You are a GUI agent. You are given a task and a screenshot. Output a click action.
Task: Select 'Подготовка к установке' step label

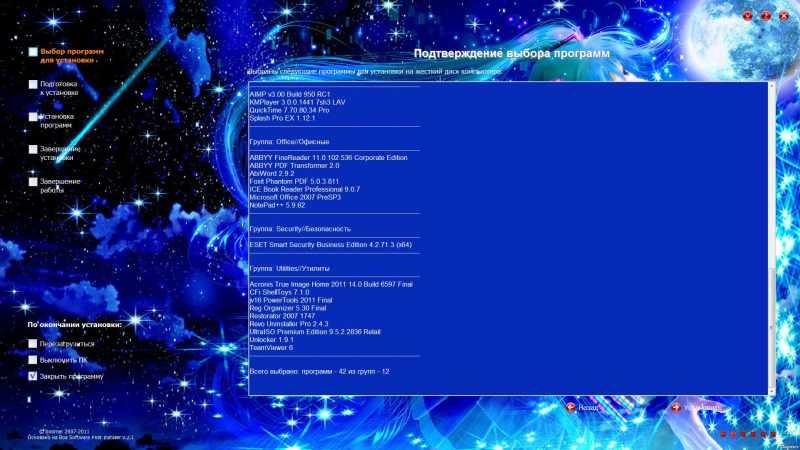[59, 88]
